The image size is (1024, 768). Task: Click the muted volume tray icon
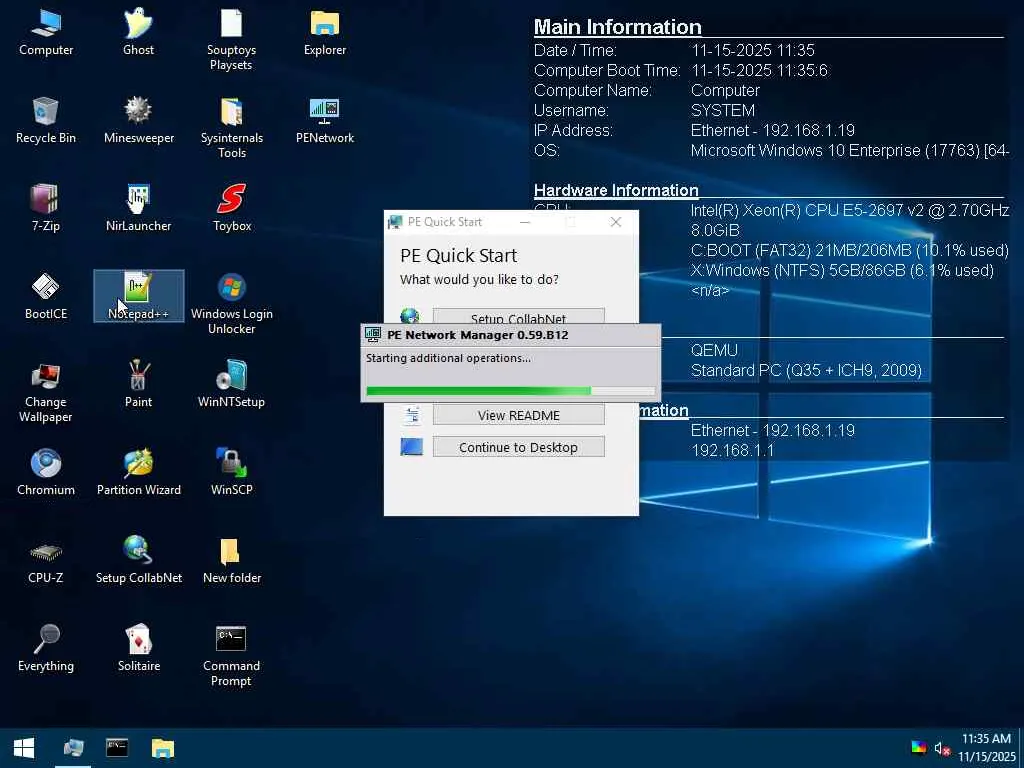click(x=941, y=748)
